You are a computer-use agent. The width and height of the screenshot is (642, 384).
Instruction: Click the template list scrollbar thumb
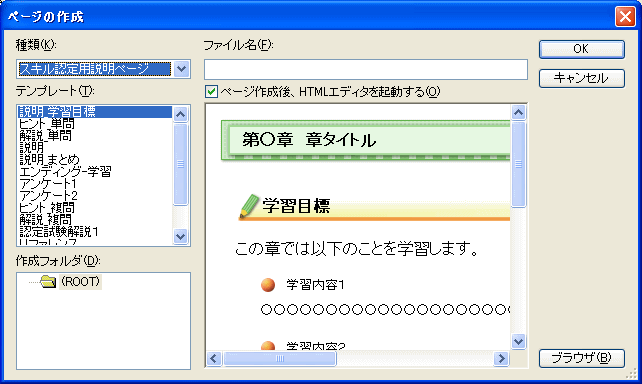pyautogui.click(x=181, y=164)
